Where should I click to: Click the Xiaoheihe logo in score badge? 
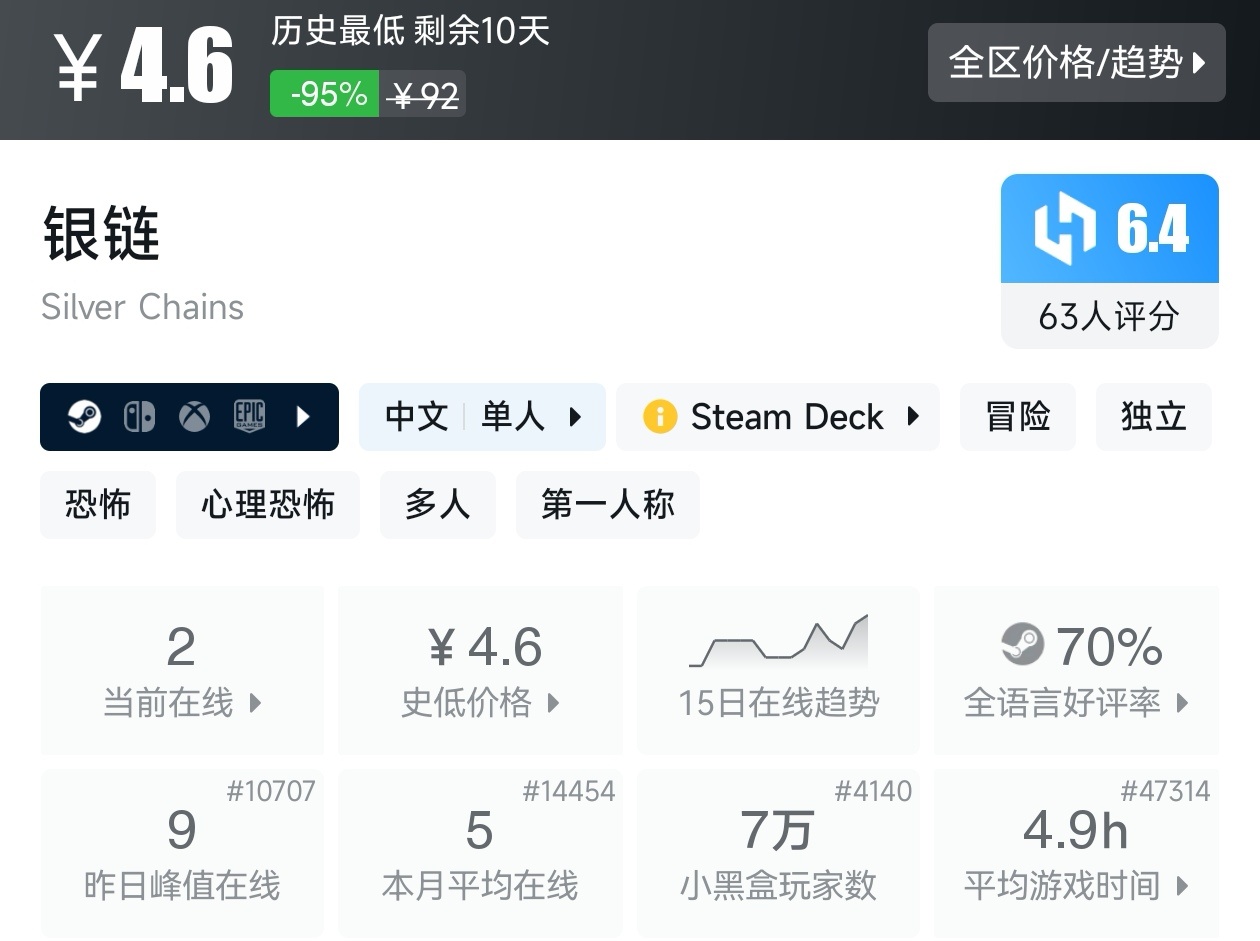[1065, 229]
